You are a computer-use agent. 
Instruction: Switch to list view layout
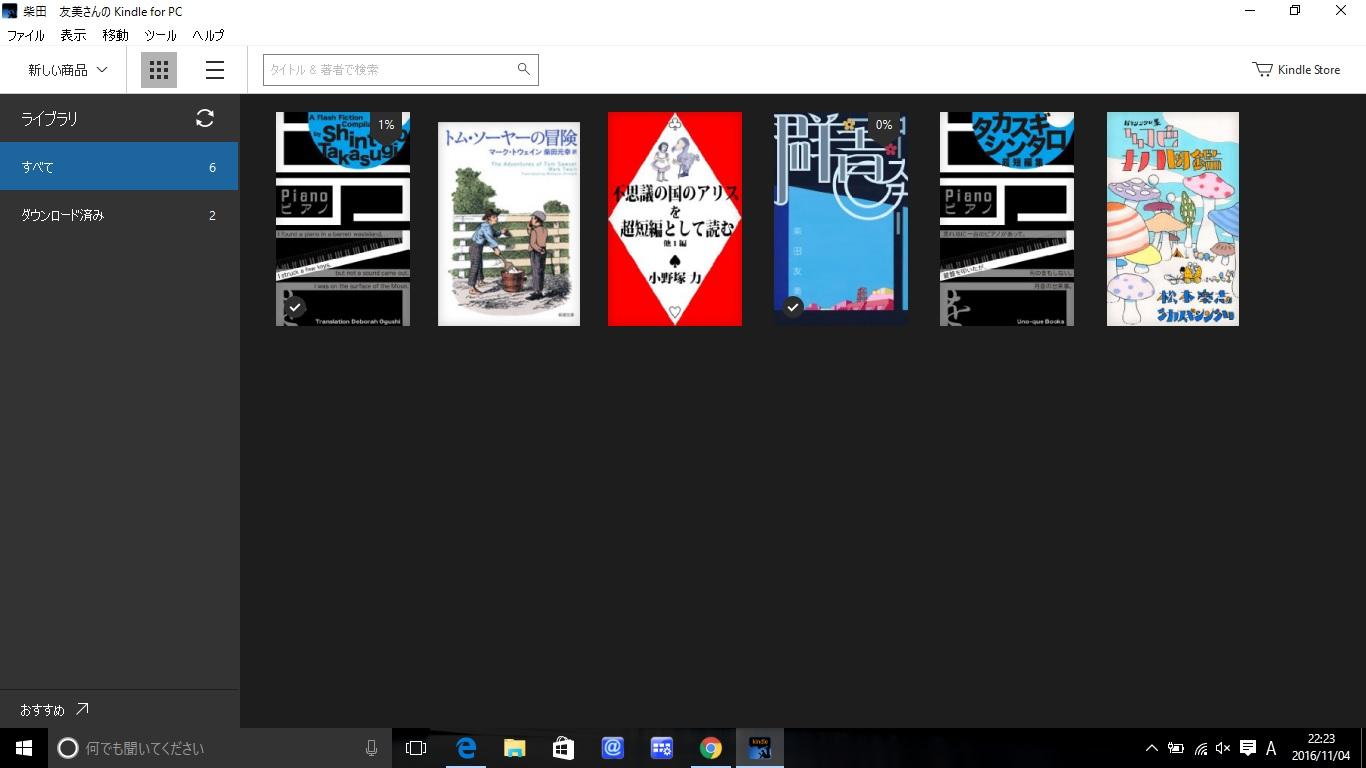click(214, 70)
